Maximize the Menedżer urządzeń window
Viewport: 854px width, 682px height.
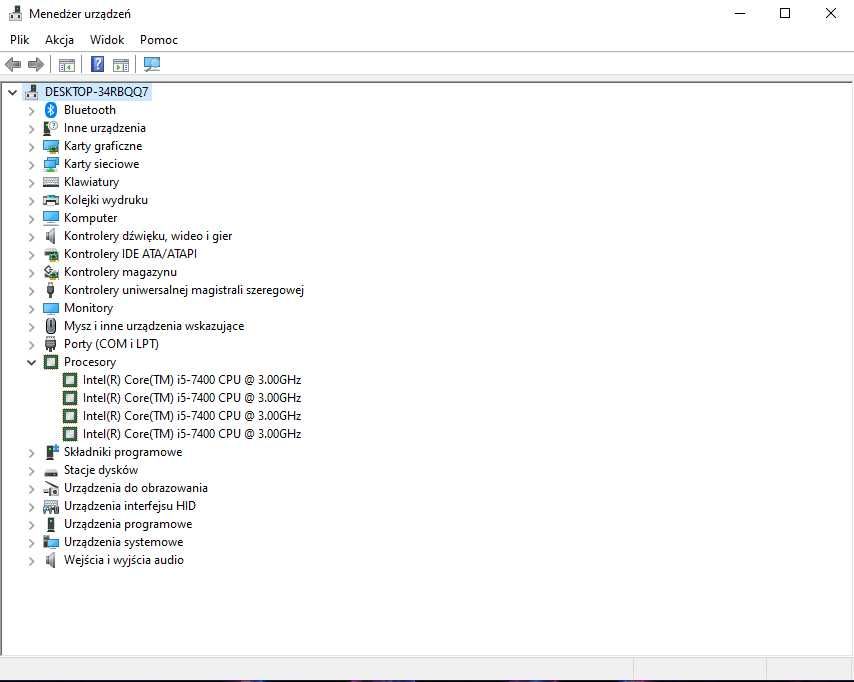[785, 13]
